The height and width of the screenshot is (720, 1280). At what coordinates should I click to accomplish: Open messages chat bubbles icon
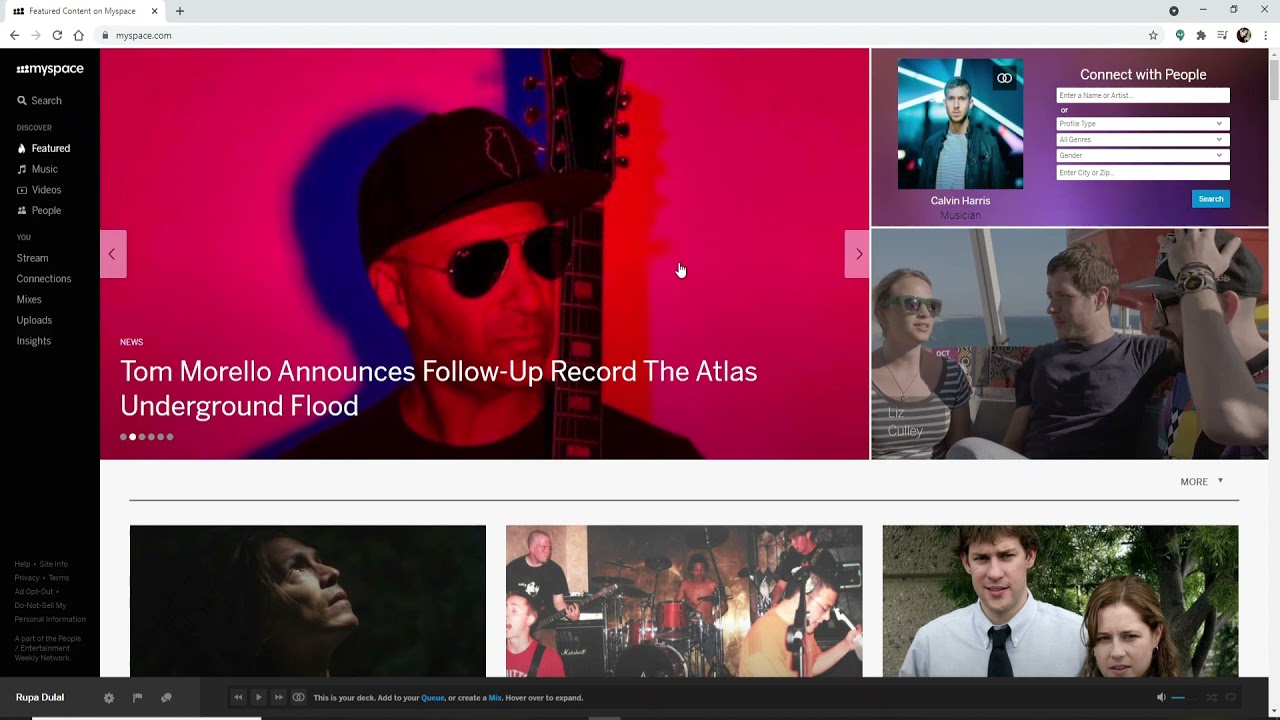[166, 698]
